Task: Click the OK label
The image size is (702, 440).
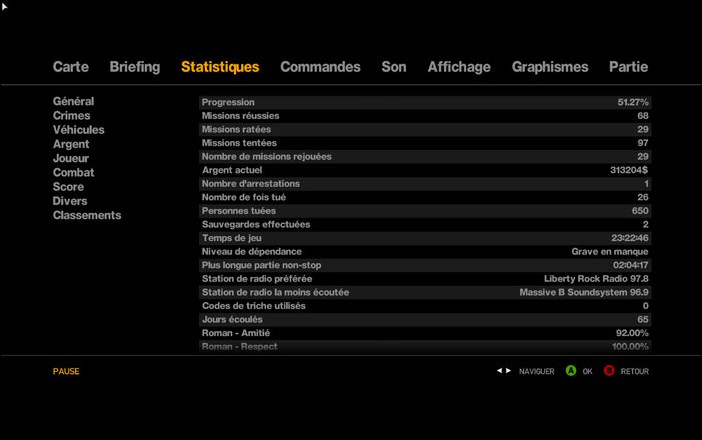Action: pos(587,372)
